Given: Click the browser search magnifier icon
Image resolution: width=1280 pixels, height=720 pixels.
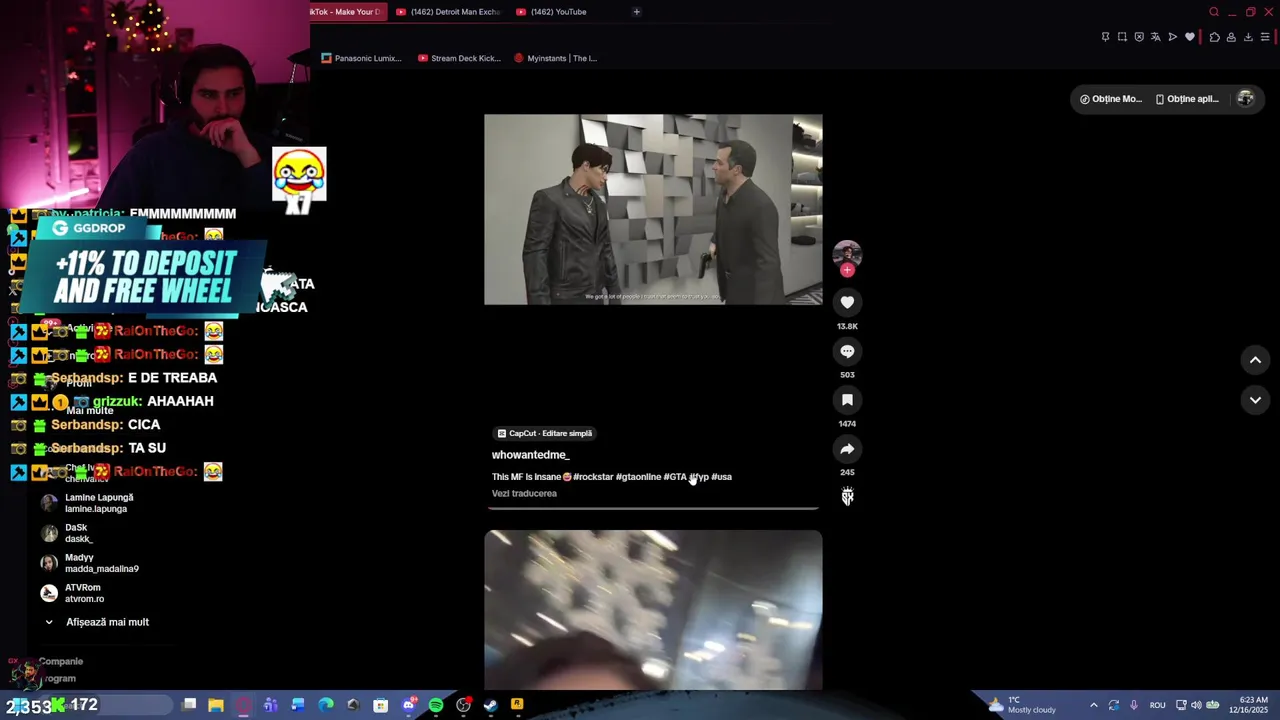Looking at the screenshot, I should [1214, 12].
